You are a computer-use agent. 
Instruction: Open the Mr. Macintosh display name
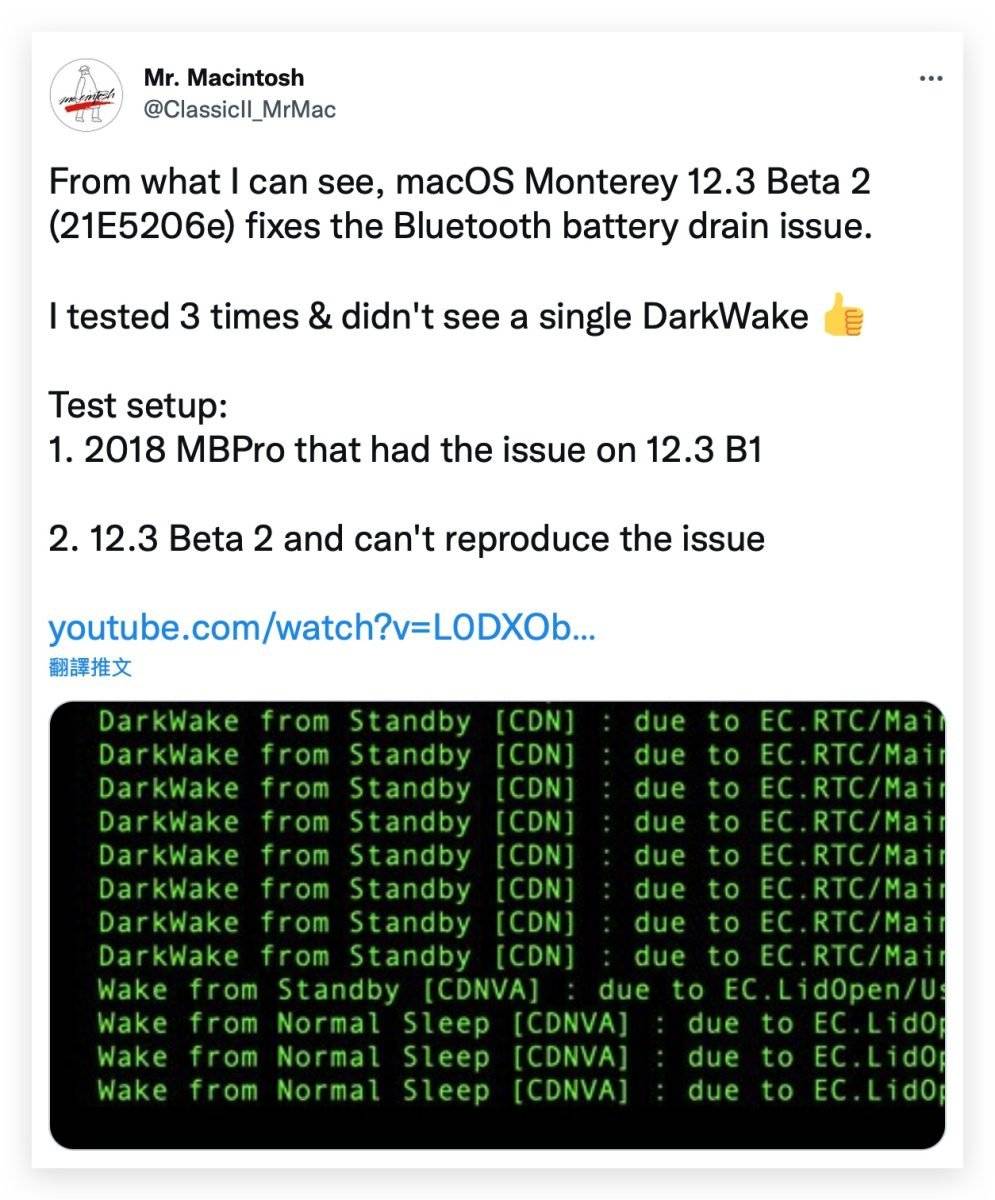click(x=223, y=78)
